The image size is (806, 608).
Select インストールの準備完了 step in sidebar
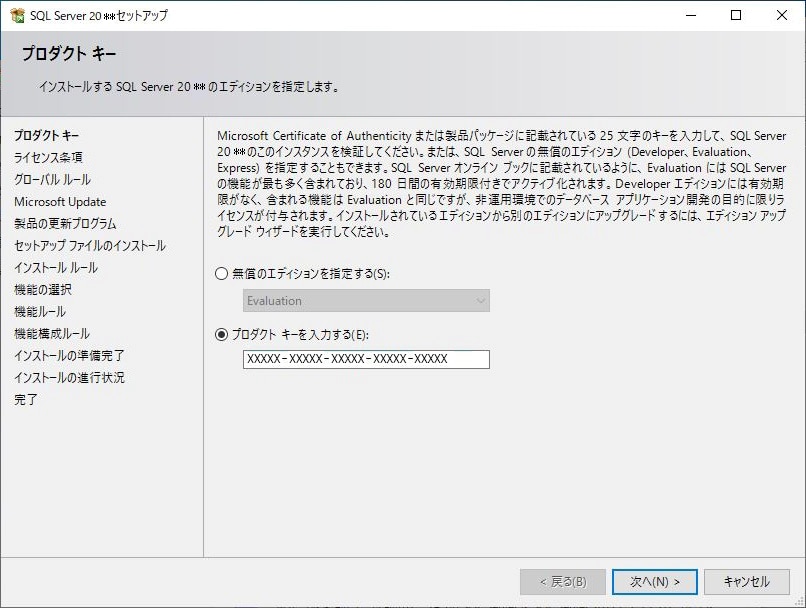pyautogui.click(x=69, y=356)
